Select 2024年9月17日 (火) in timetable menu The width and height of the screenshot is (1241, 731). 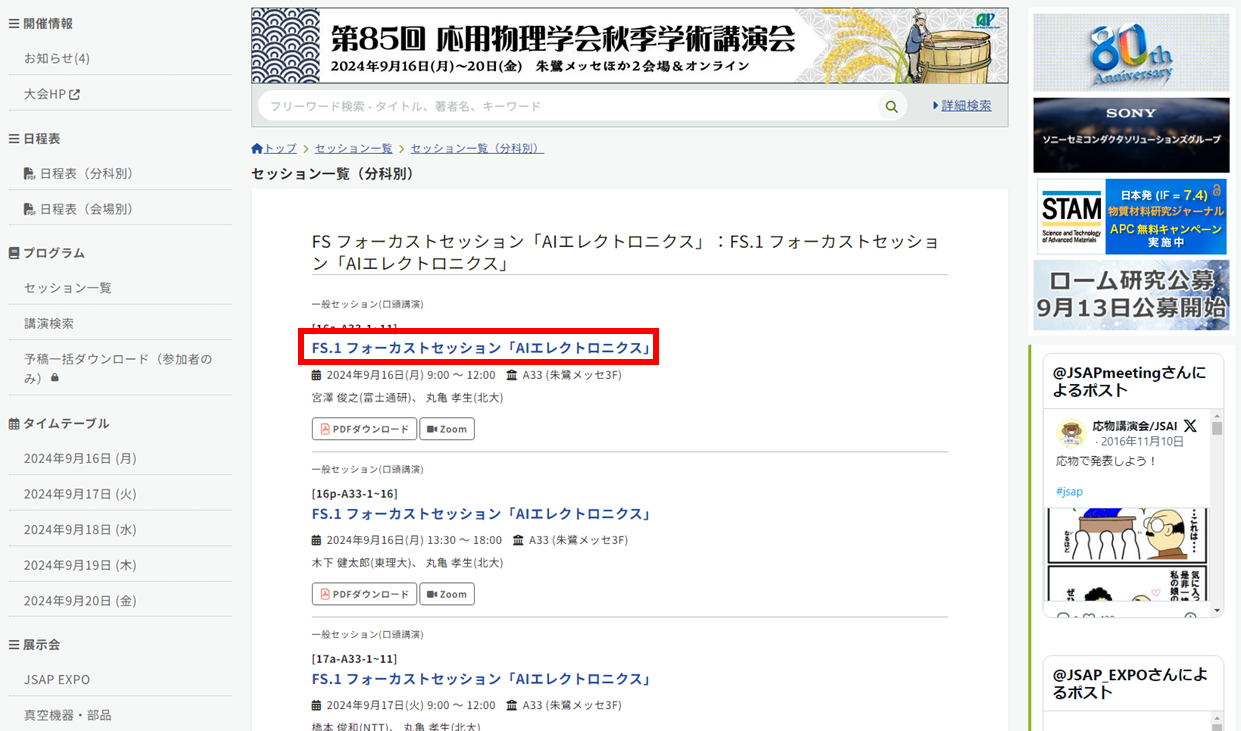point(80,494)
